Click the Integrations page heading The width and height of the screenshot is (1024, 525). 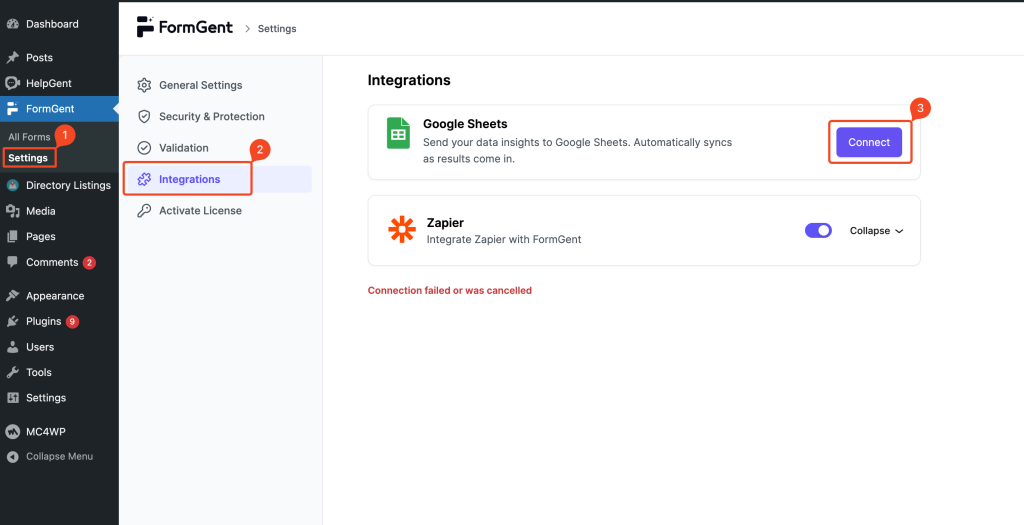(409, 80)
